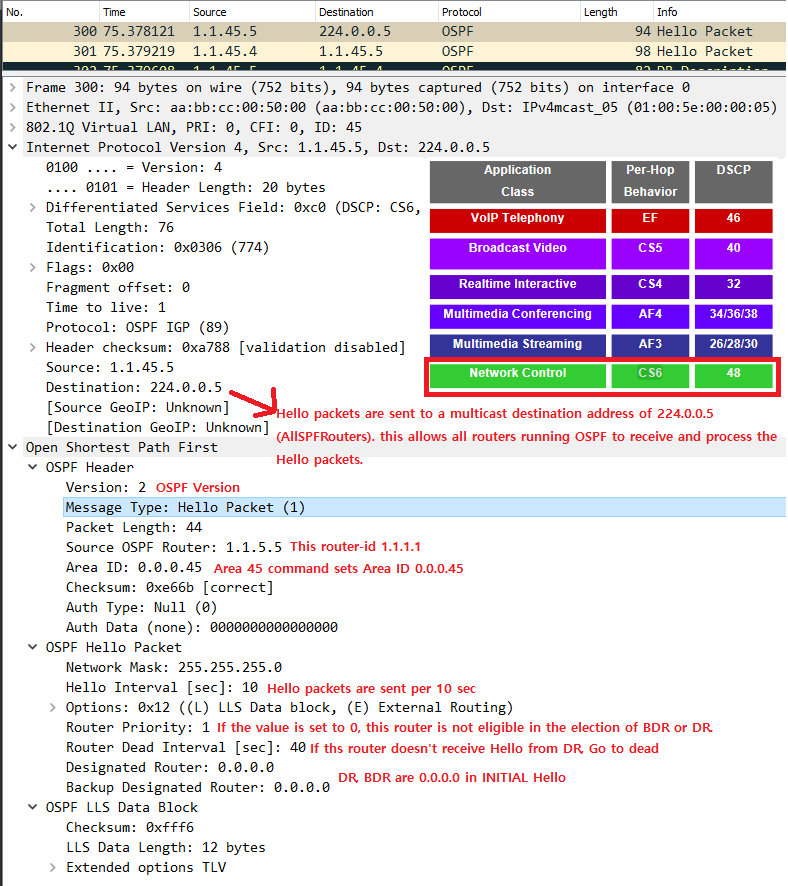Expand the Flags: 0x00 row
This screenshot has height=886, width=788.
pyautogui.click(x=33, y=267)
